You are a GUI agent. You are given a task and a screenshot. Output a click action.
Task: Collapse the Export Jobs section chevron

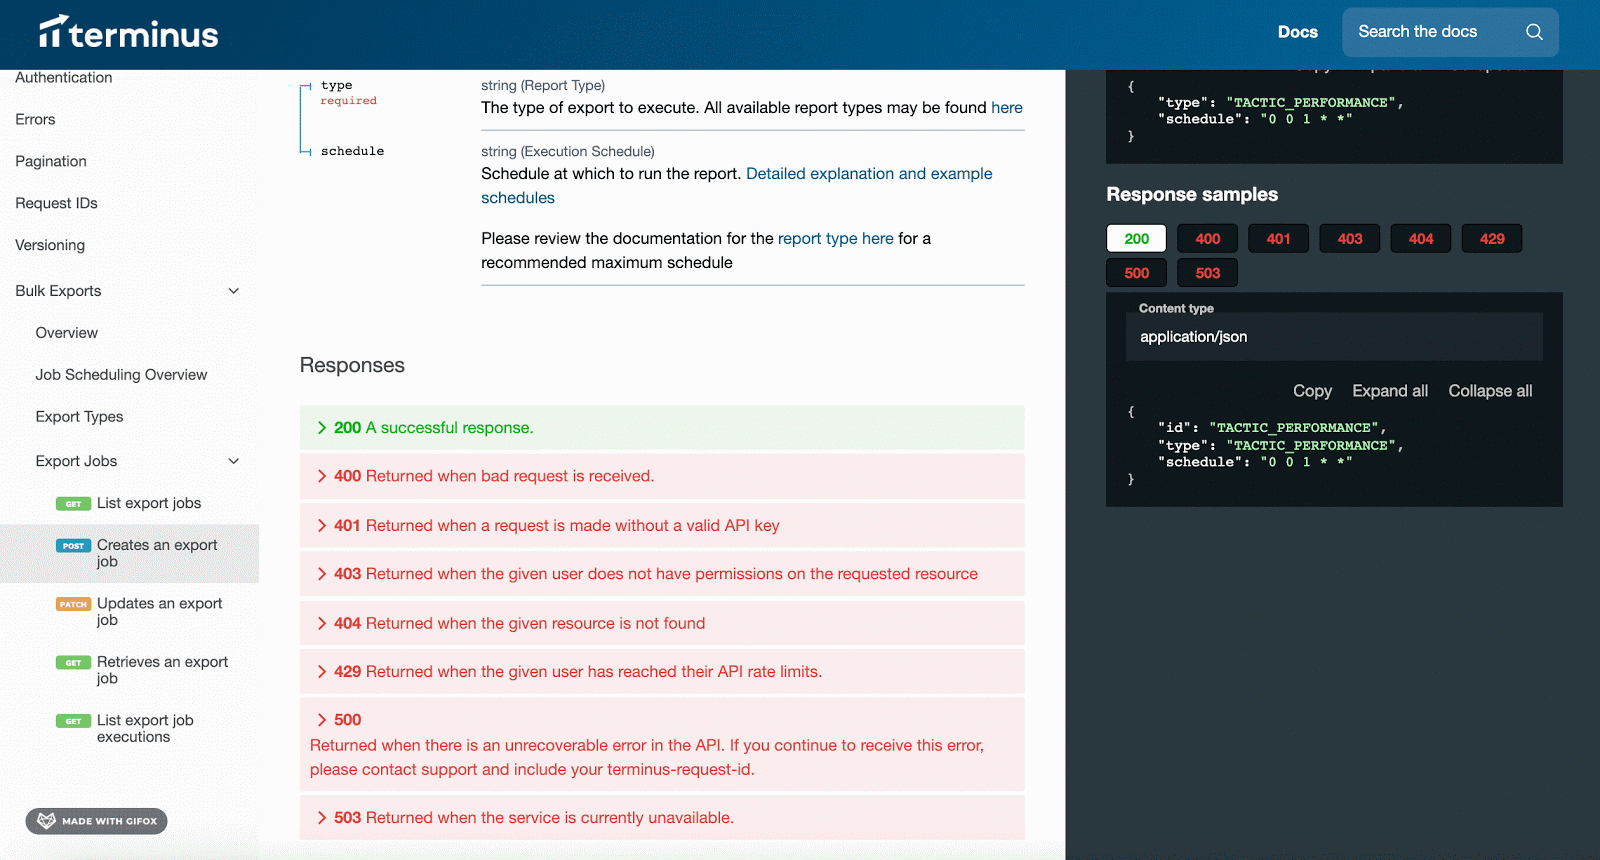click(234, 461)
